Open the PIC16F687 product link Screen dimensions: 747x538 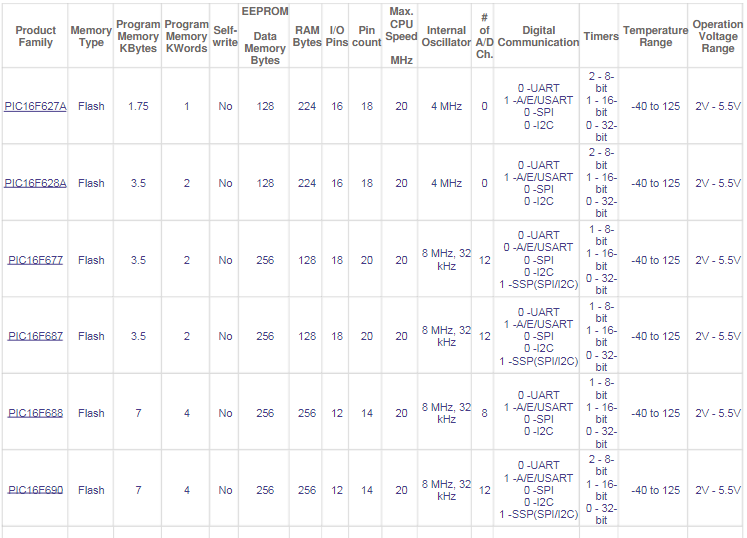[35, 336]
